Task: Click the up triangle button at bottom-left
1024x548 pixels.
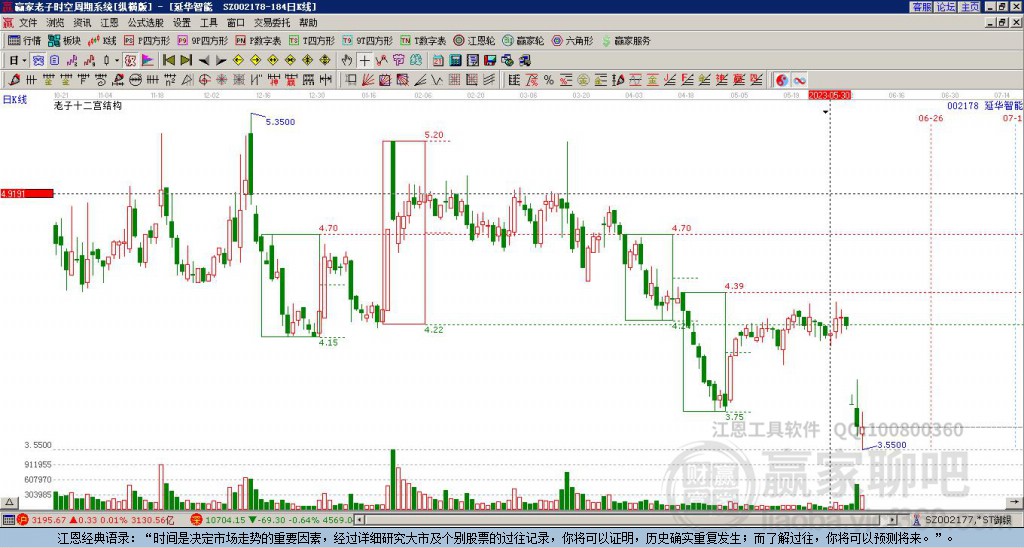Action: click(8, 502)
